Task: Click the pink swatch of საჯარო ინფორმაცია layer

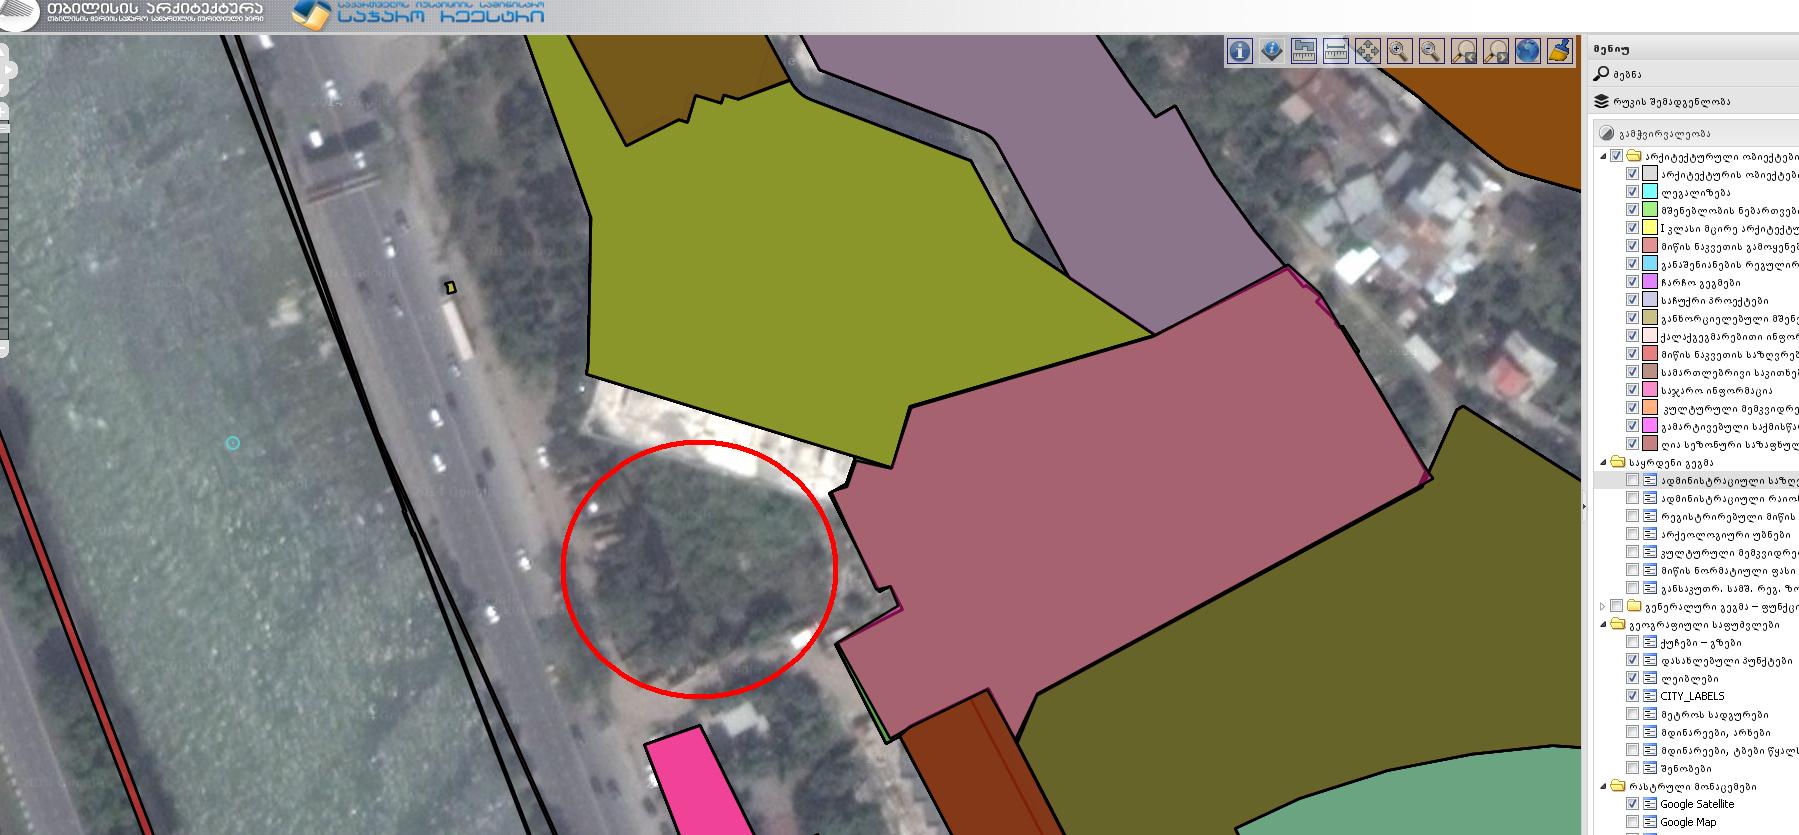Action: [x=1650, y=390]
